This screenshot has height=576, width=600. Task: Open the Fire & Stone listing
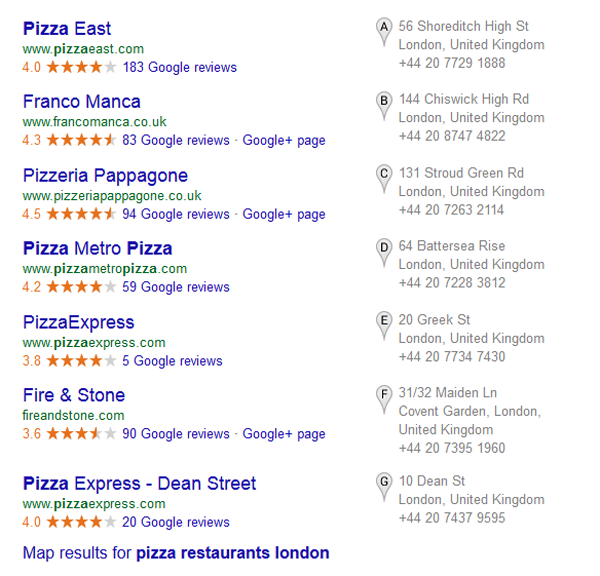pyautogui.click(x=74, y=395)
